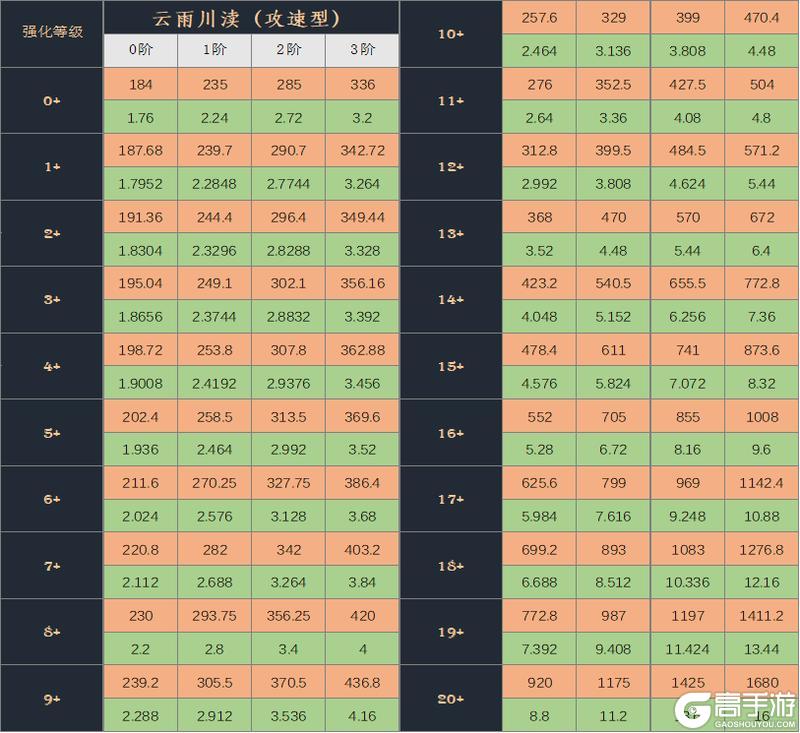The image size is (800, 733).
Task: Click the cell showing 4.624
Action: click(x=687, y=184)
